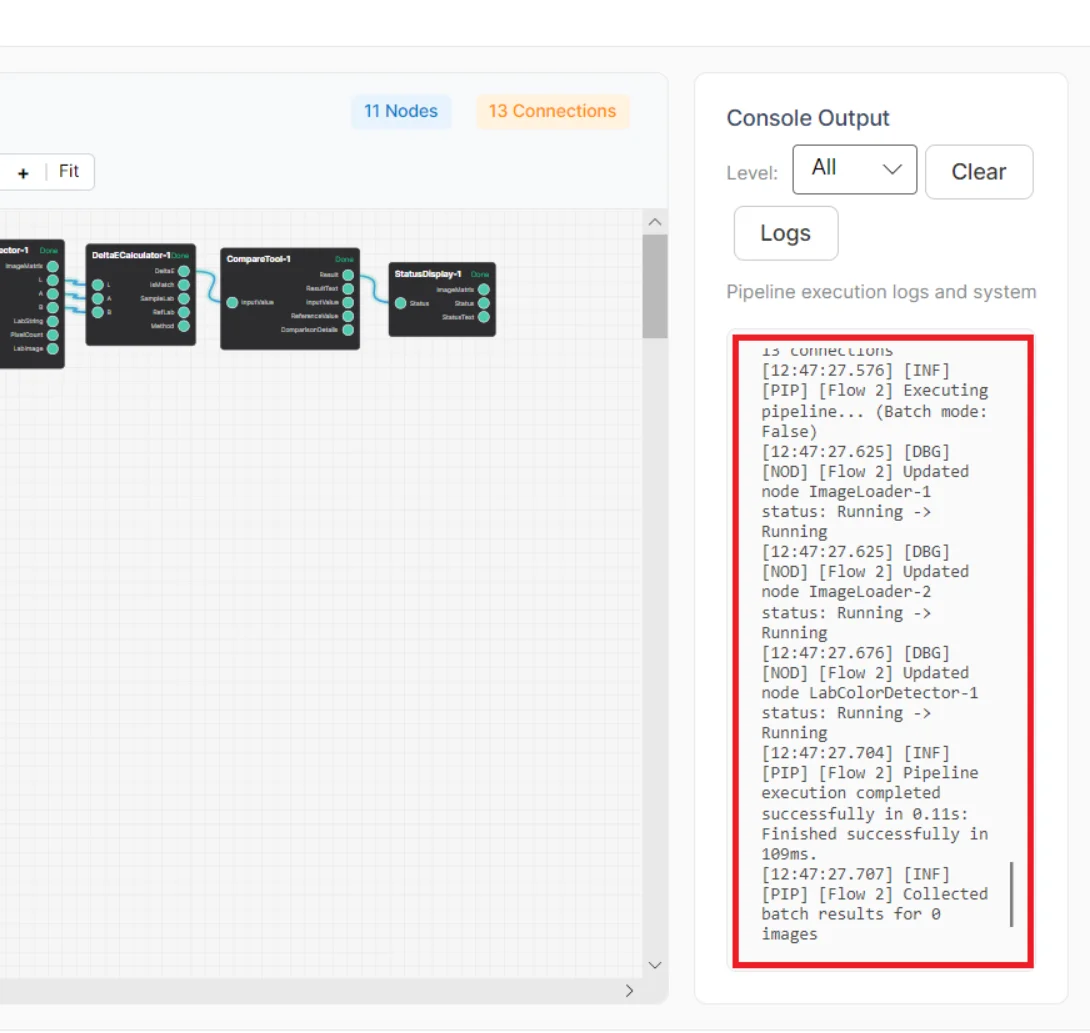This screenshot has height=1033, width=1090.
Task: Click the Done status on StatusDisplay-1
Action: click(480, 275)
